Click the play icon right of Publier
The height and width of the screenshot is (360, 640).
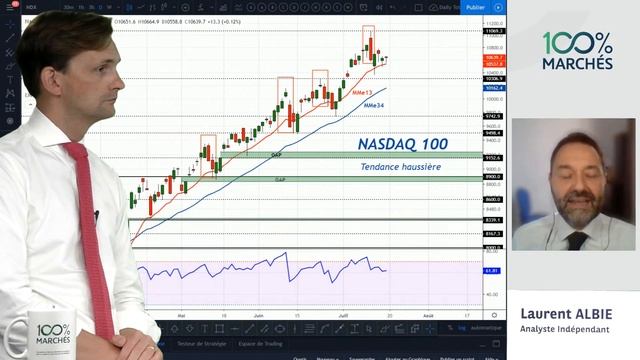tap(498, 7)
